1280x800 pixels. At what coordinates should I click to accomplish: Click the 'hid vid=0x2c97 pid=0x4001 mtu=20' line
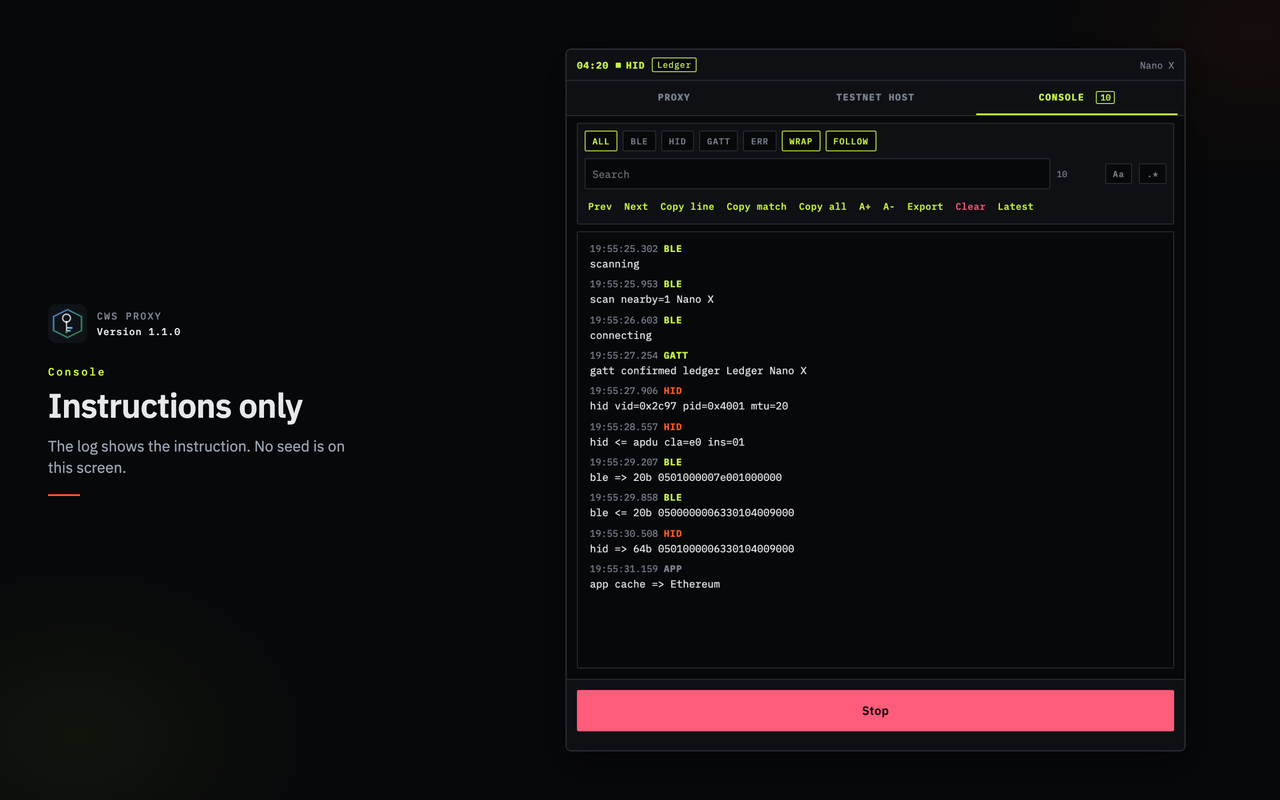pyautogui.click(x=689, y=406)
